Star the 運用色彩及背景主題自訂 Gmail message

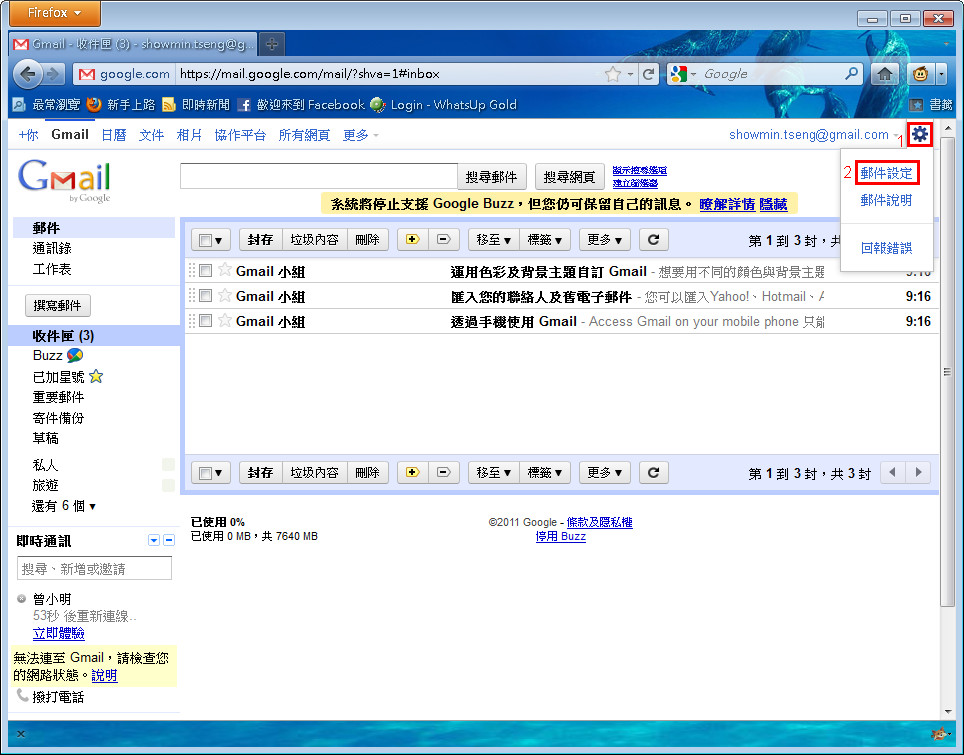(x=225, y=270)
